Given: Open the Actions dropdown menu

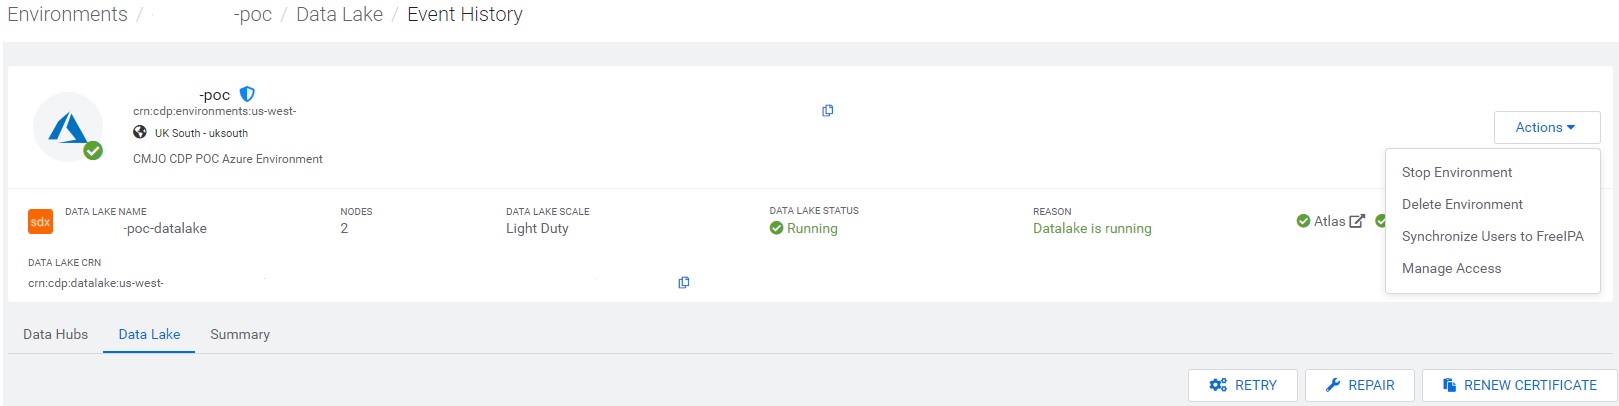Looking at the screenshot, I should 1546,127.
